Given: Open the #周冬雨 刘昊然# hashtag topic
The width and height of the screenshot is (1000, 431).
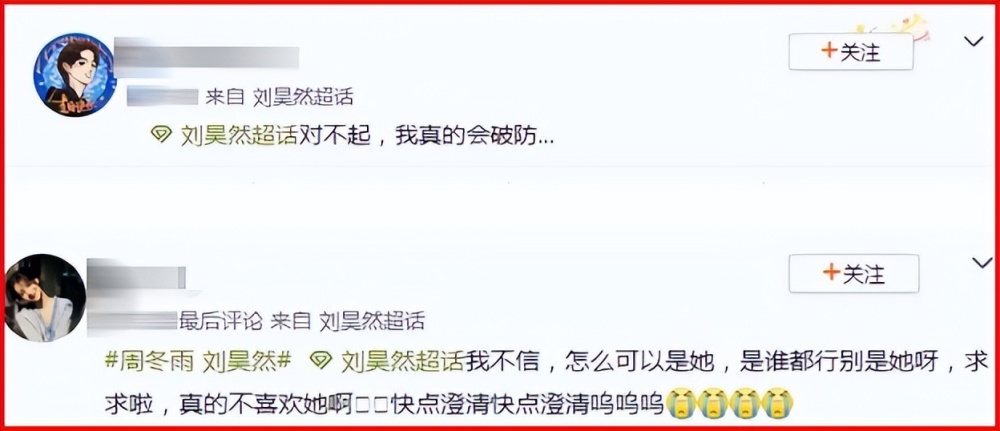Looking at the screenshot, I should tap(198, 362).
